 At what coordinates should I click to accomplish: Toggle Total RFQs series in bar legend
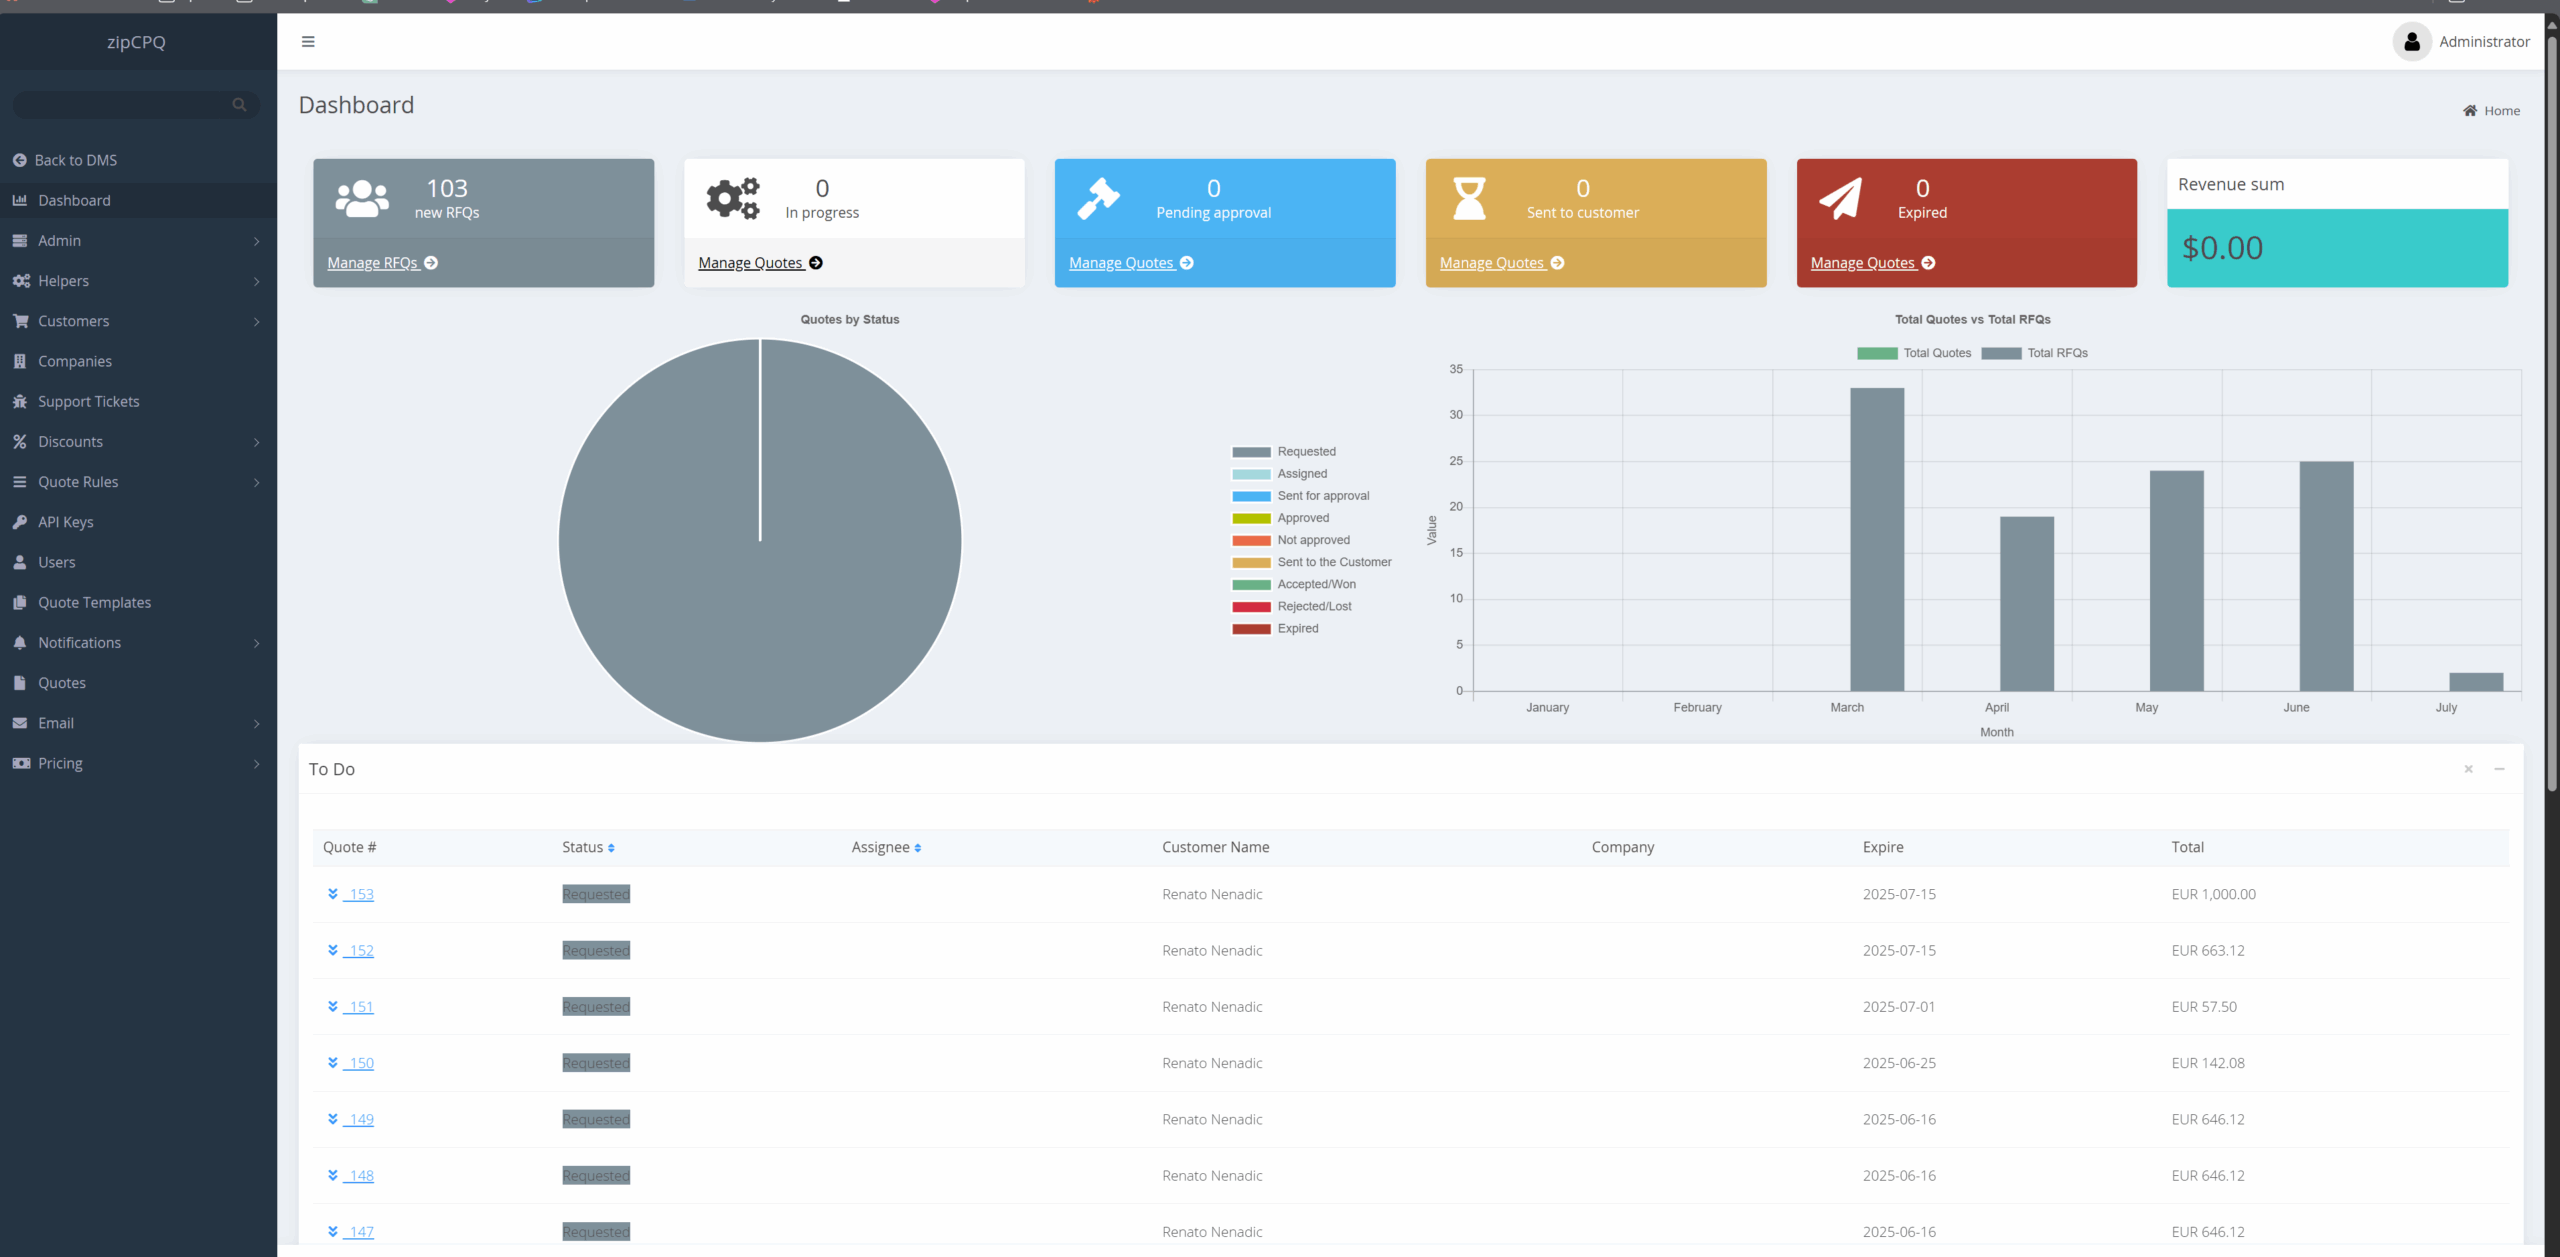point(2056,353)
